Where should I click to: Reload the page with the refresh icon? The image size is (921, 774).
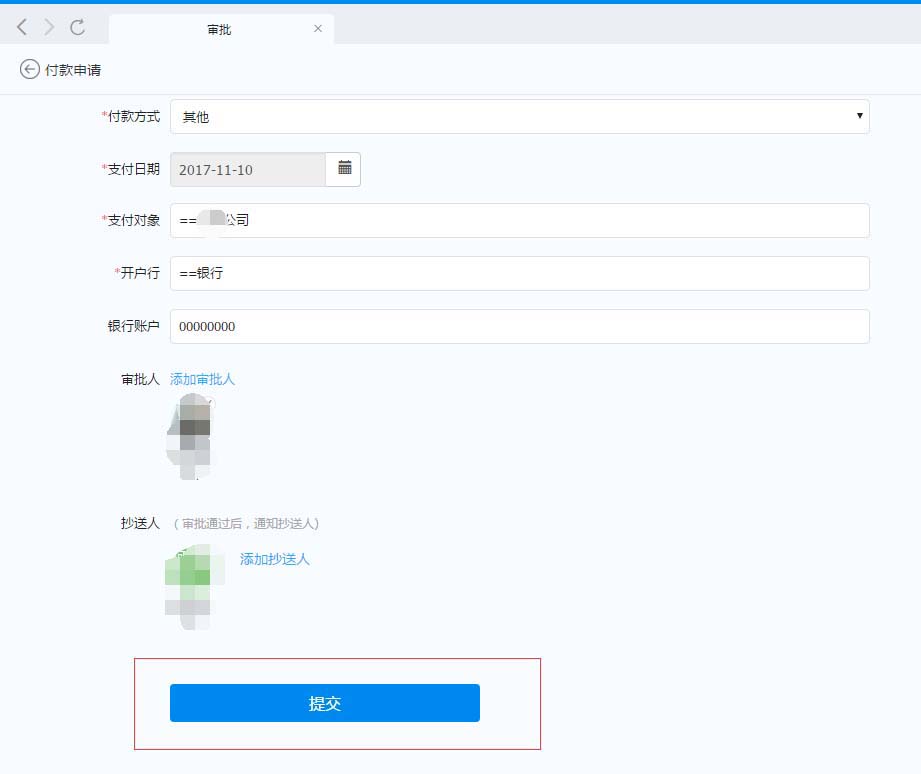pos(78,27)
